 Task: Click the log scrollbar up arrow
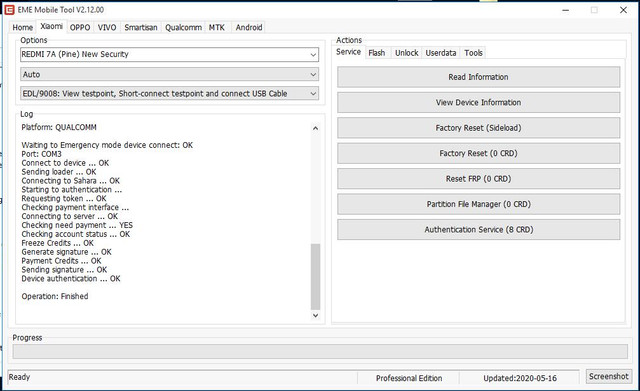click(315, 128)
